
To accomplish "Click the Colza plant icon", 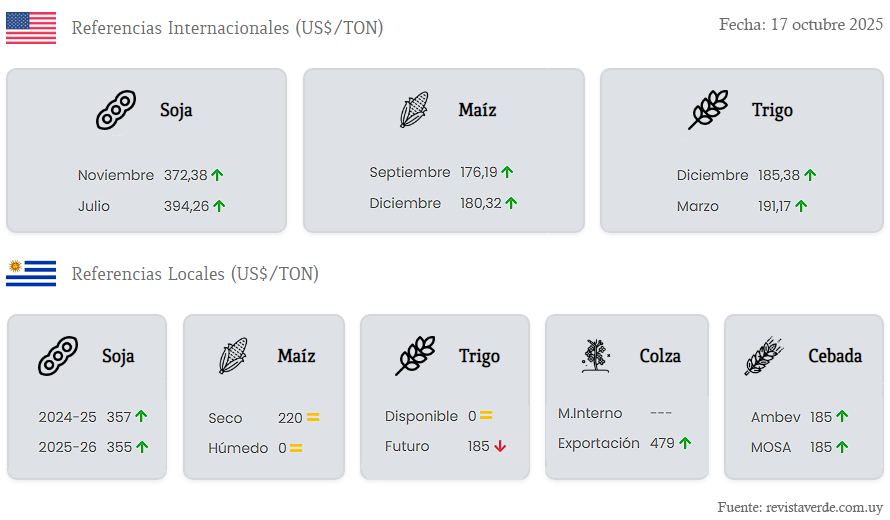I will pyautogui.click(x=596, y=356).
